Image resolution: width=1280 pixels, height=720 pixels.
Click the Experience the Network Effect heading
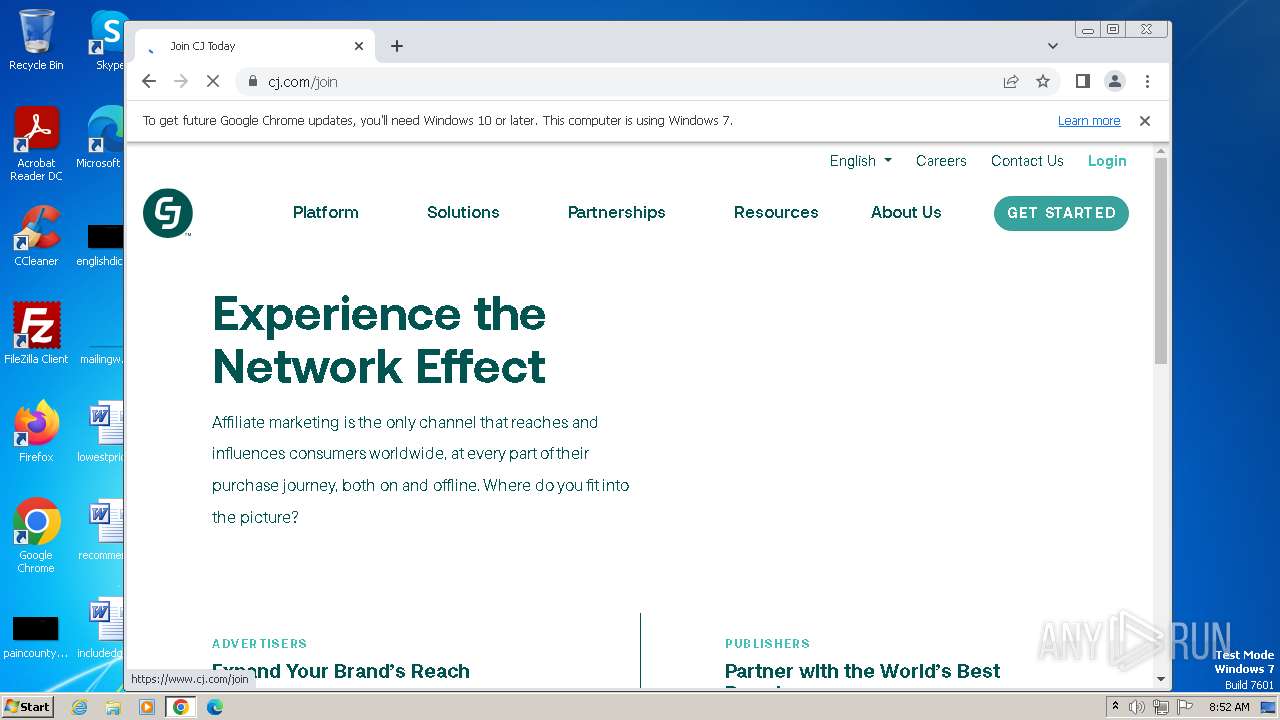point(380,340)
